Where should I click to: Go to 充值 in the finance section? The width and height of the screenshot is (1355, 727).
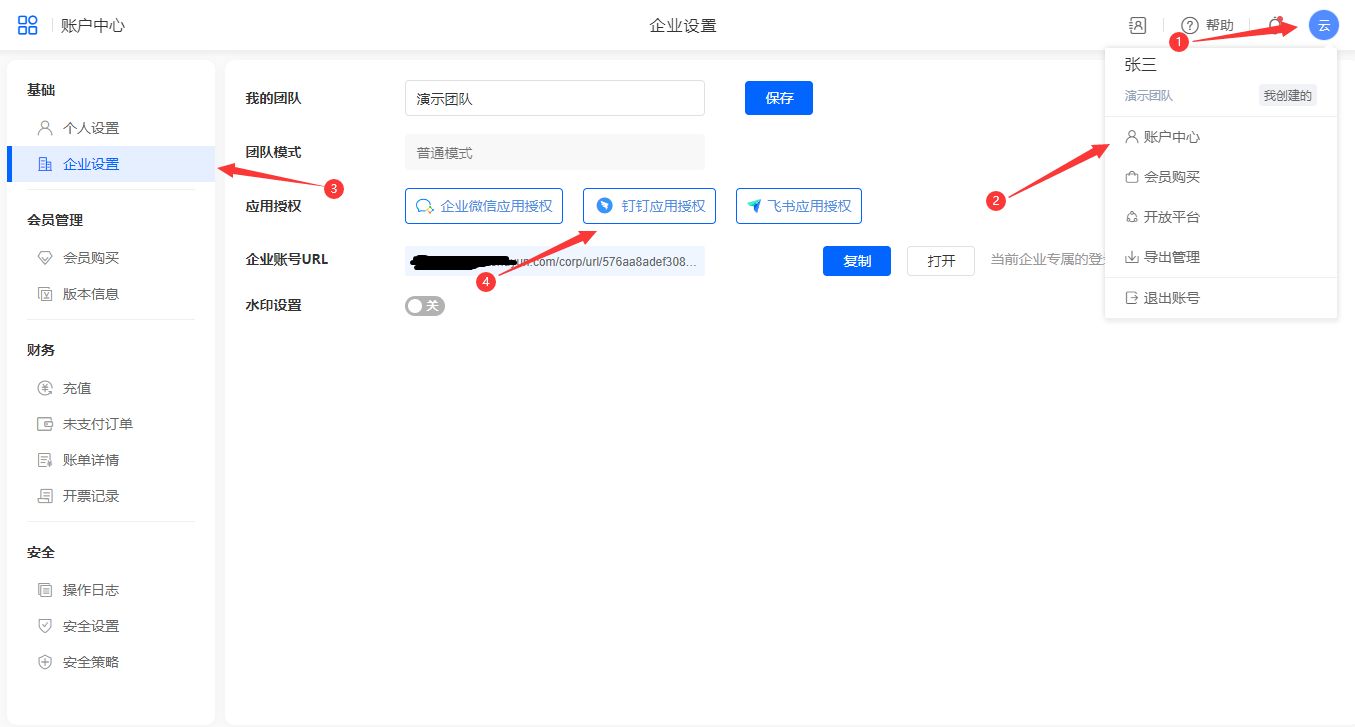click(77, 388)
